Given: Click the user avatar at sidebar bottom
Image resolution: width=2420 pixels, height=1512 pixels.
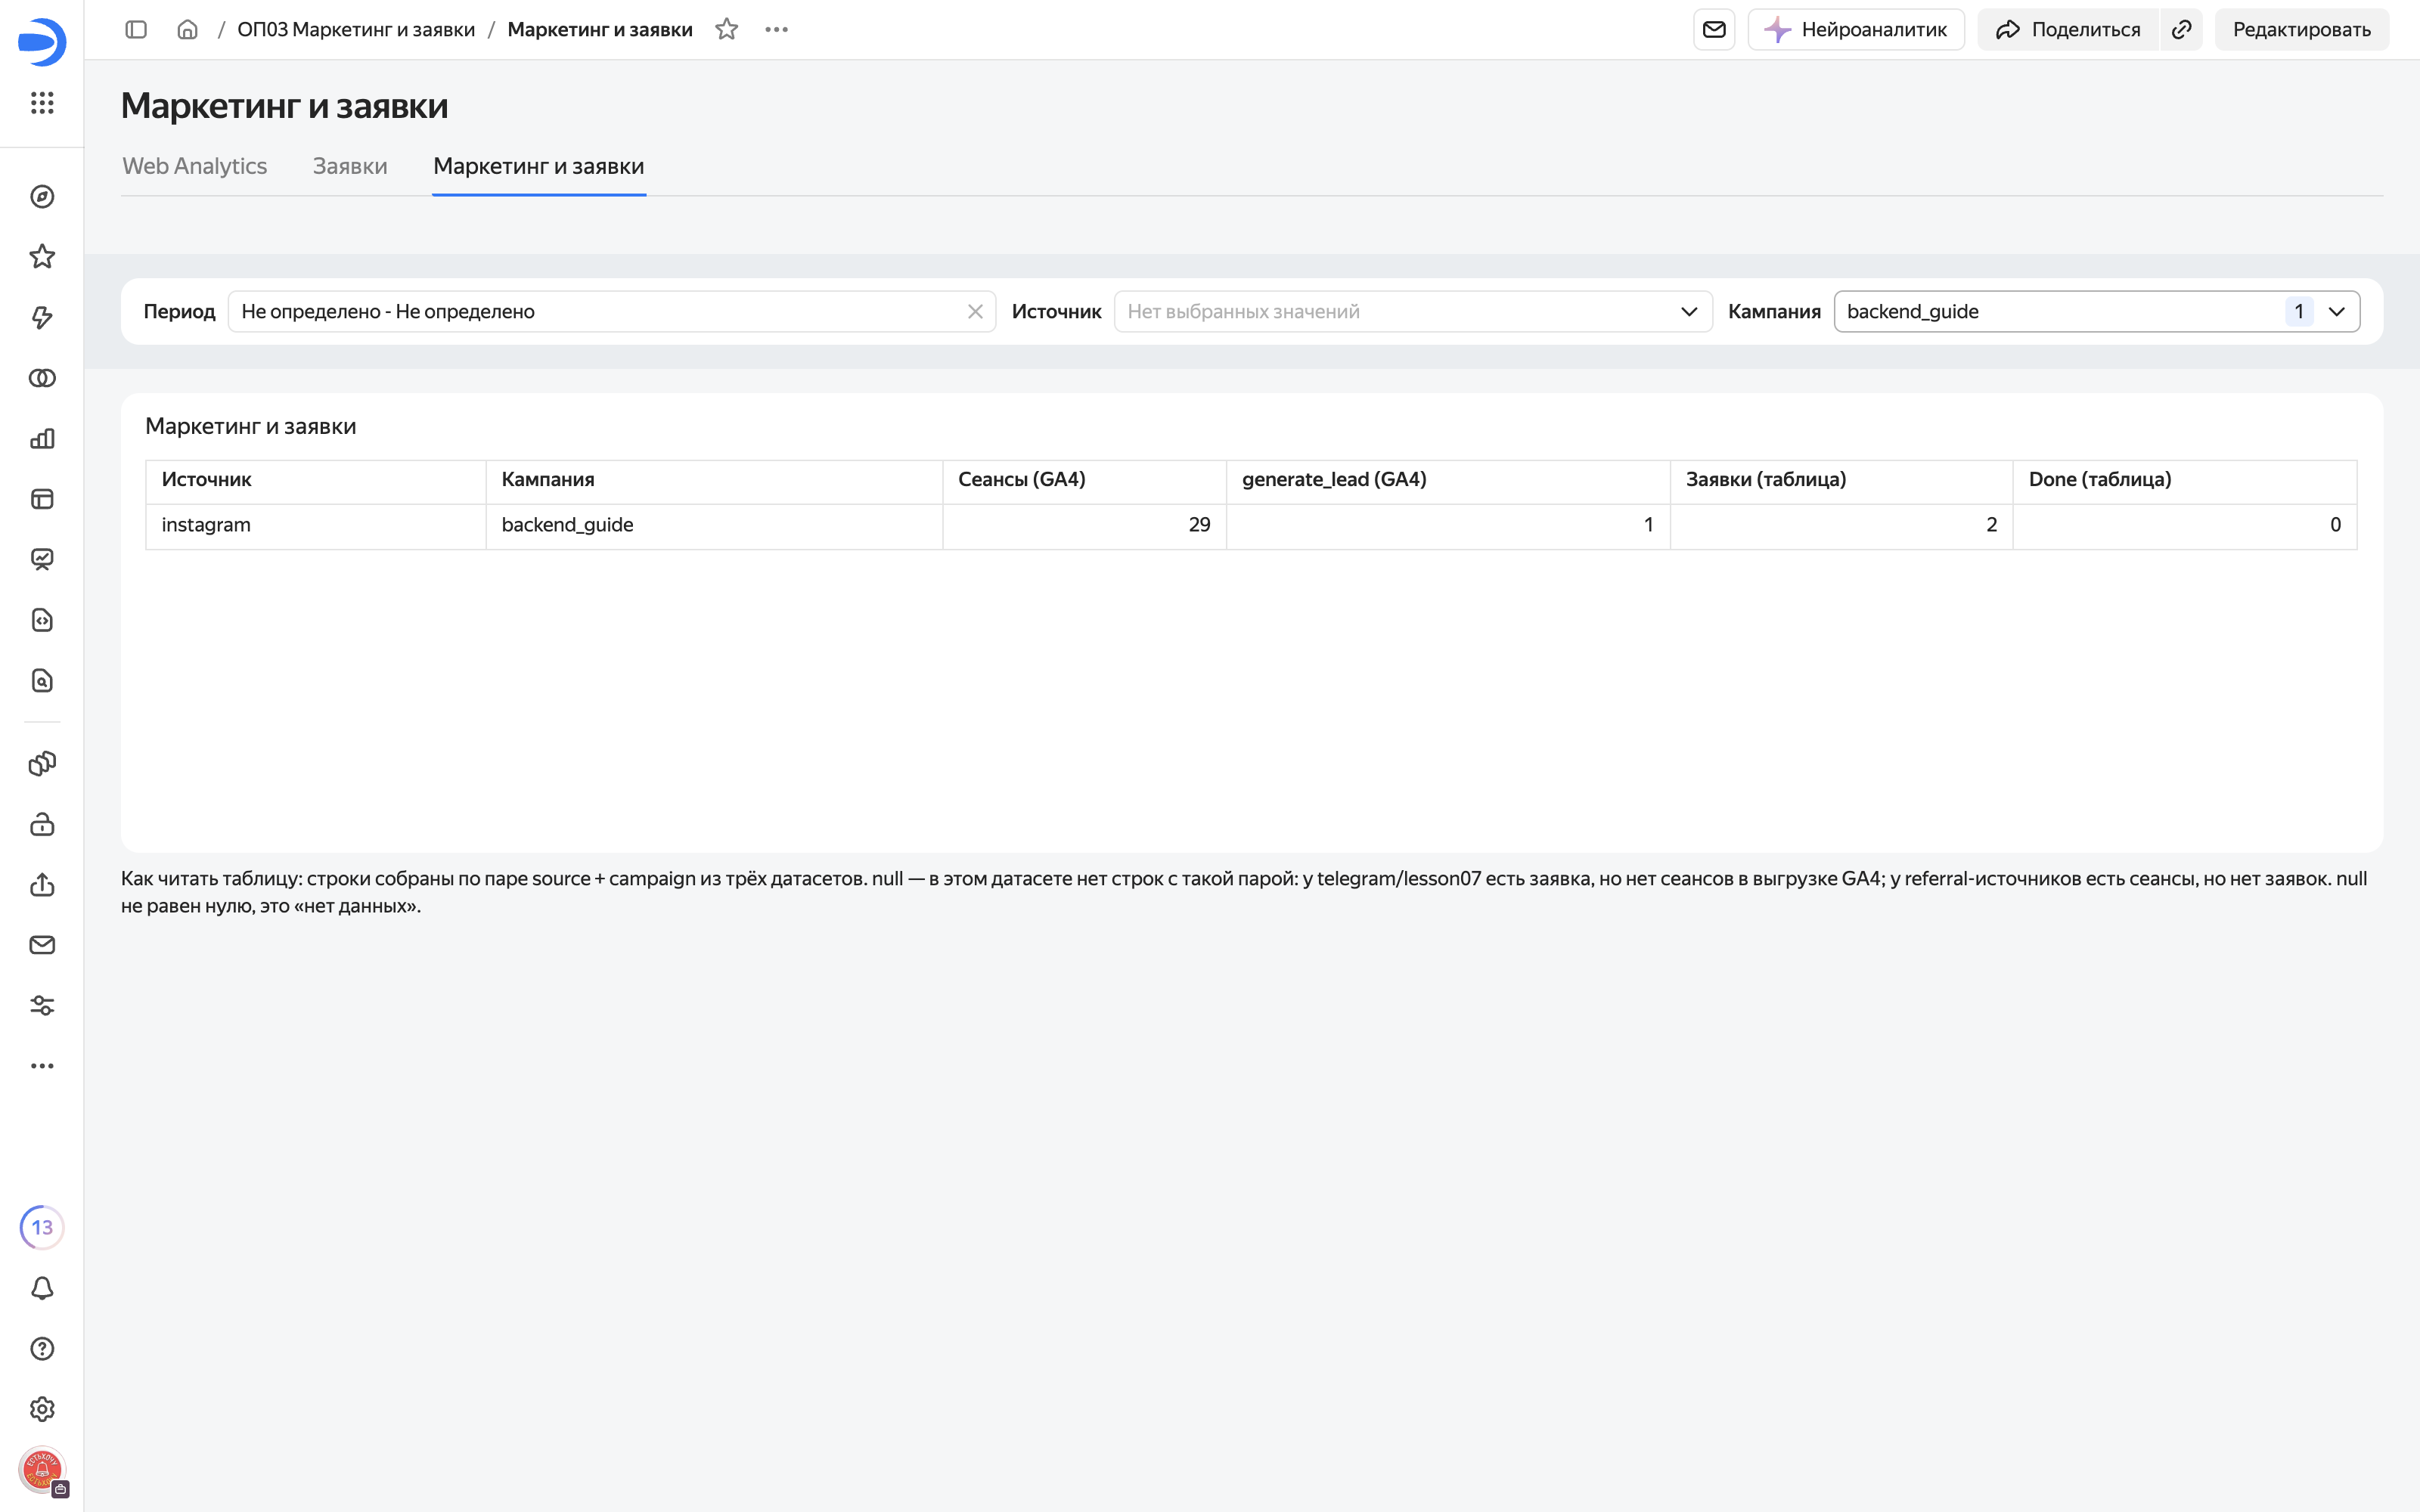Looking at the screenshot, I should pyautogui.click(x=42, y=1470).
